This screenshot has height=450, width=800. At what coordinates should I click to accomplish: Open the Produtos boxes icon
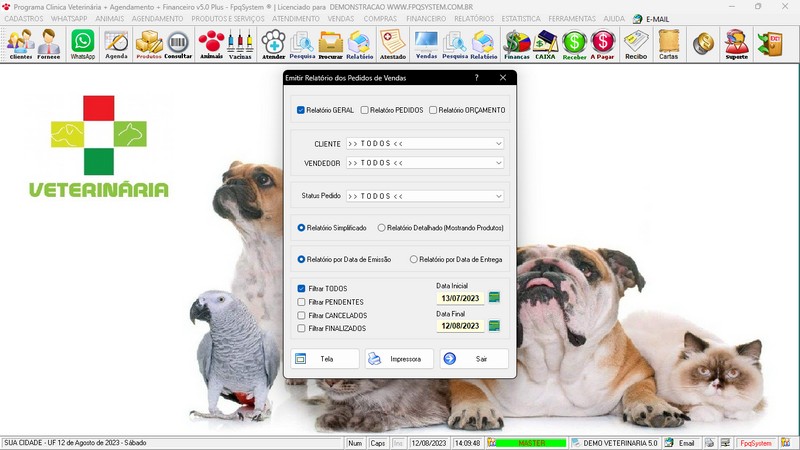[x=149, y=44]
